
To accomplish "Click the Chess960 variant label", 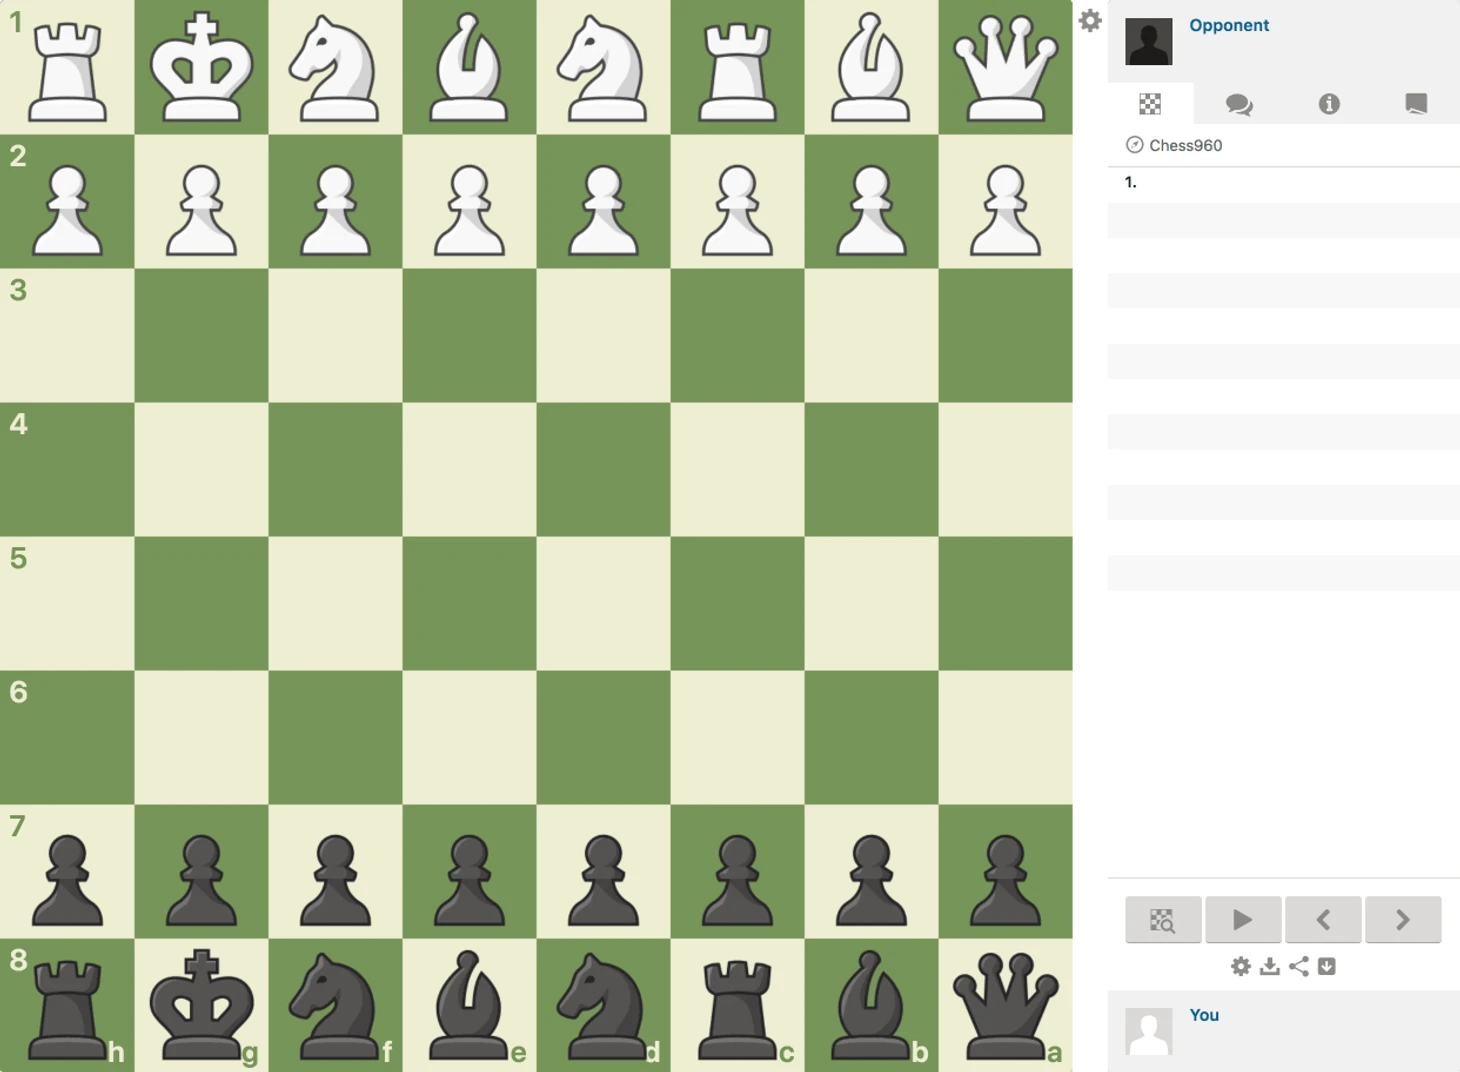I will [x=1186, y=145].
